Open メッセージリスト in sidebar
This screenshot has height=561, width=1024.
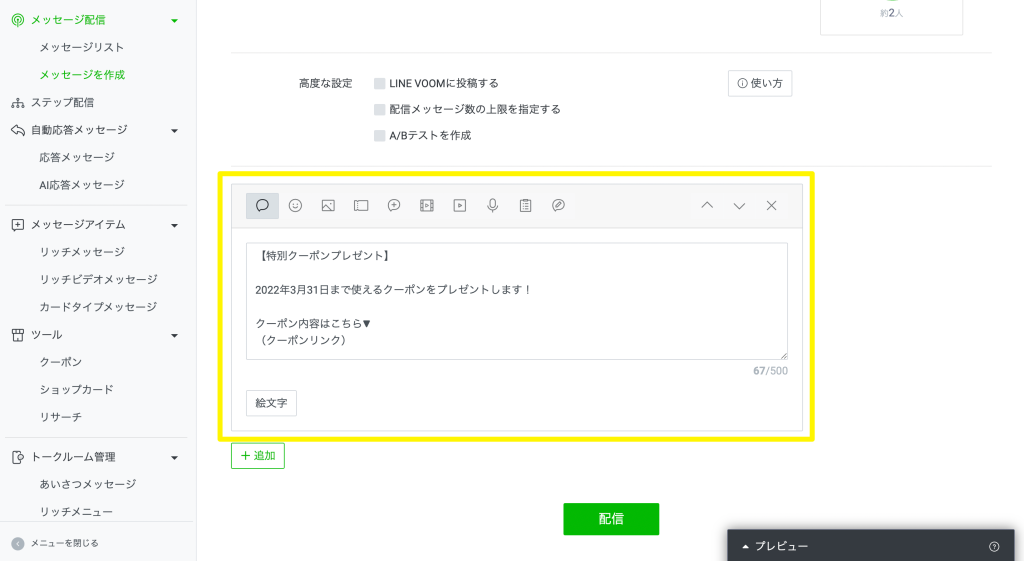click(x=82, y=48)
